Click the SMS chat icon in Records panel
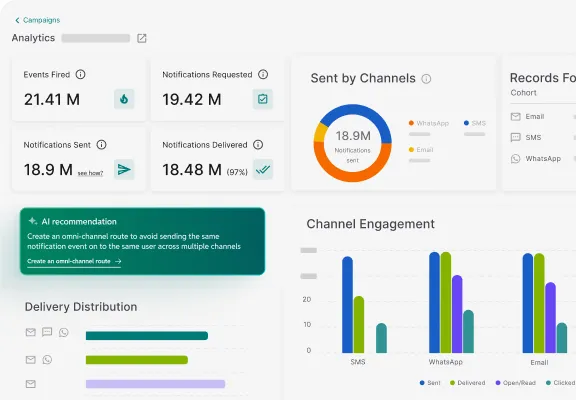The height and width of the screenshot is (400, 576). [x=516, y=137]
